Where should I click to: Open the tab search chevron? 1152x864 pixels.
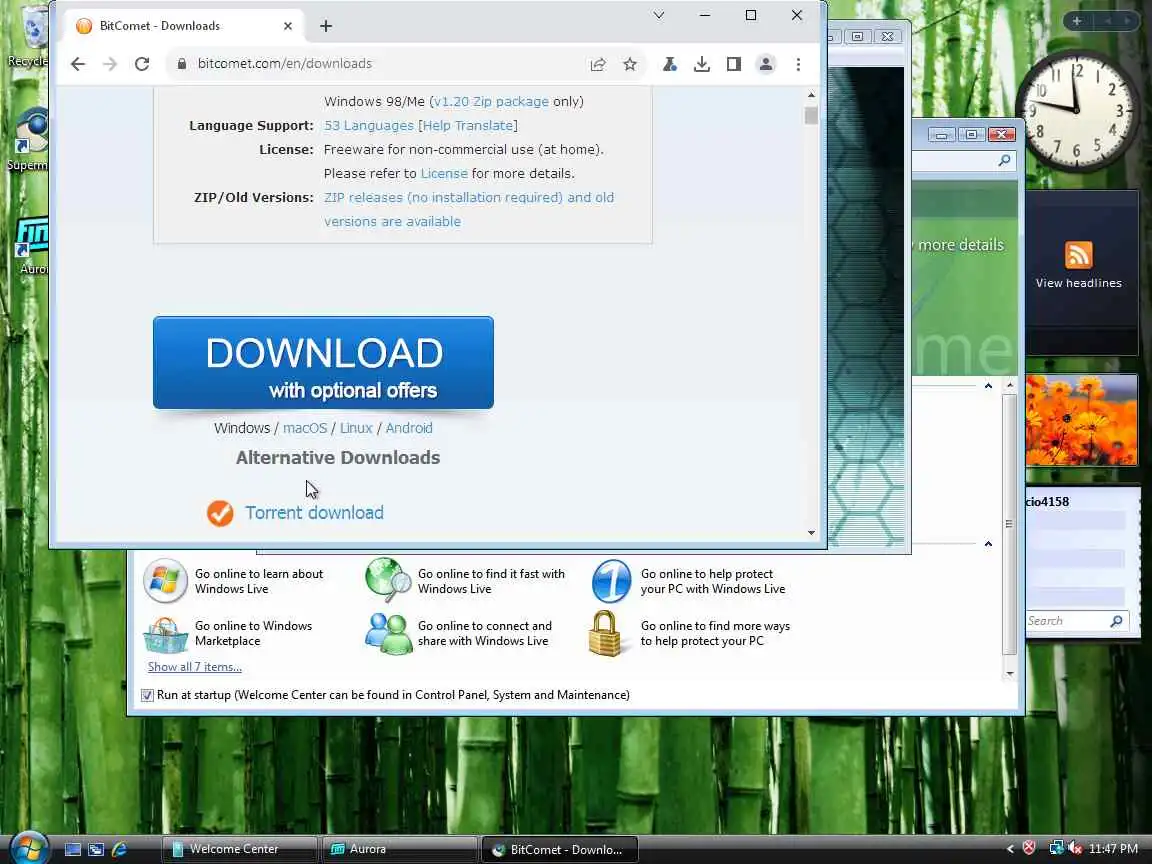pyautogui.click(x=659, y=15)
